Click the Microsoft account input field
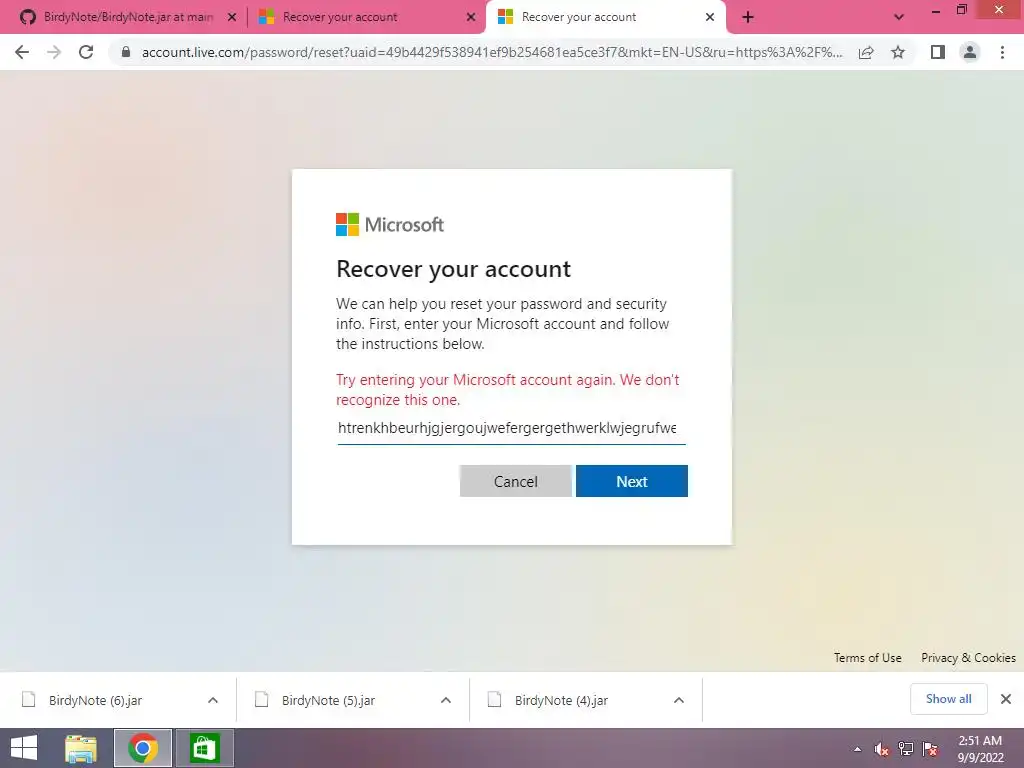 tap(511, 428)
